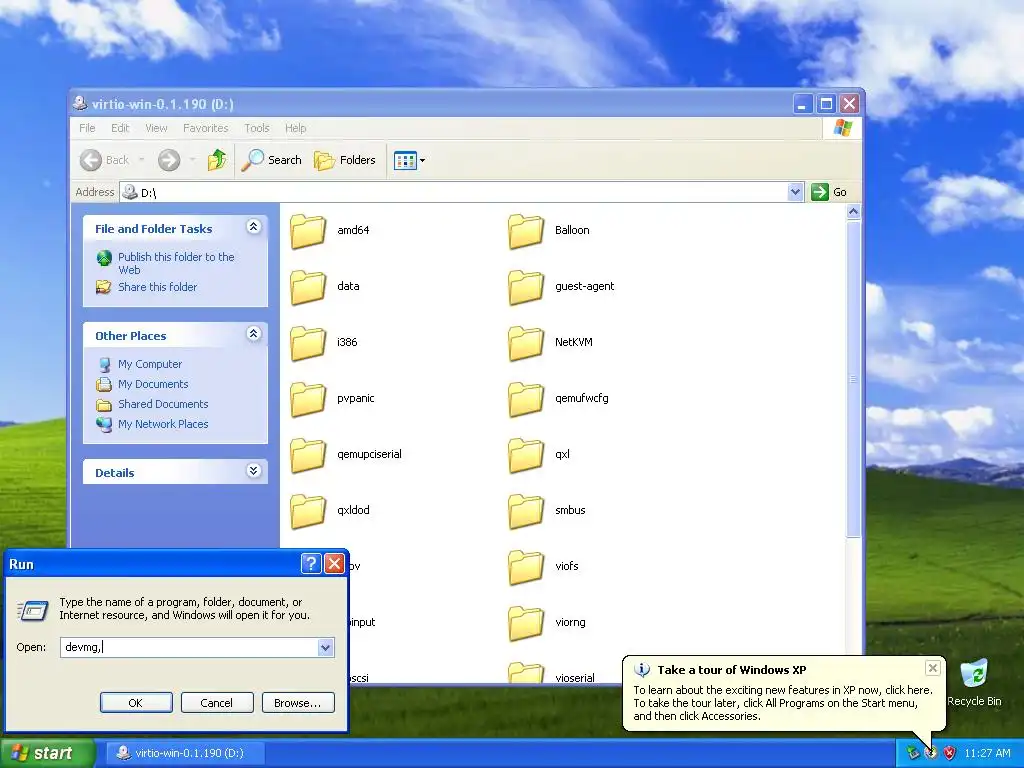This screenshot has width=1024, height=768.
Task: Select the data folder icon
Action: 308,287
